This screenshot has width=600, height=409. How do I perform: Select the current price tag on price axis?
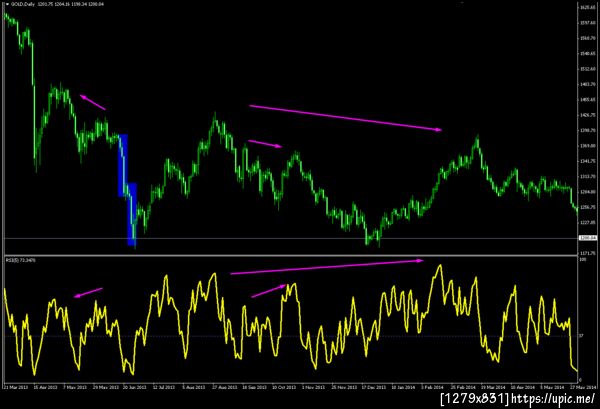click(588, 238)
